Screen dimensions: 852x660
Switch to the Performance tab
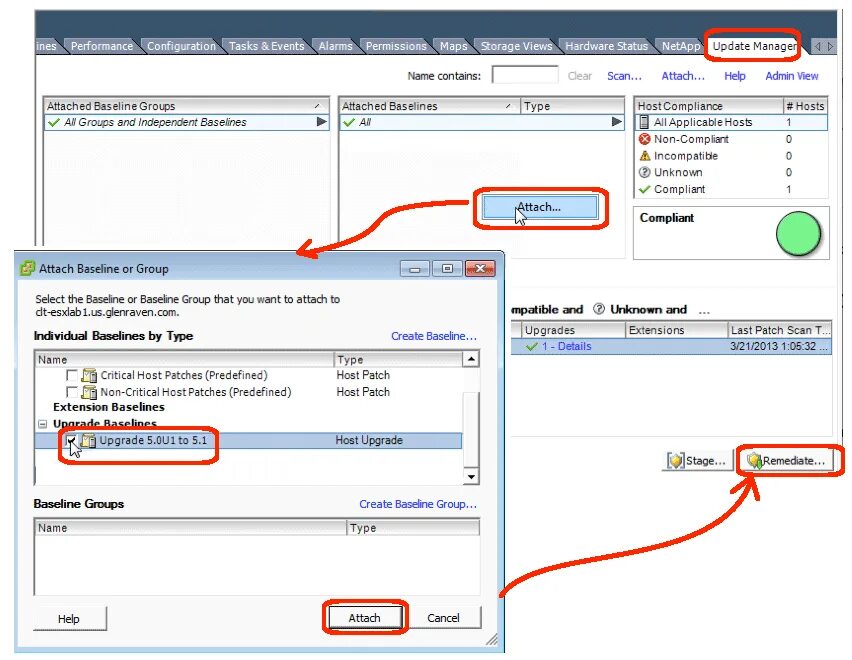point(102,46)
